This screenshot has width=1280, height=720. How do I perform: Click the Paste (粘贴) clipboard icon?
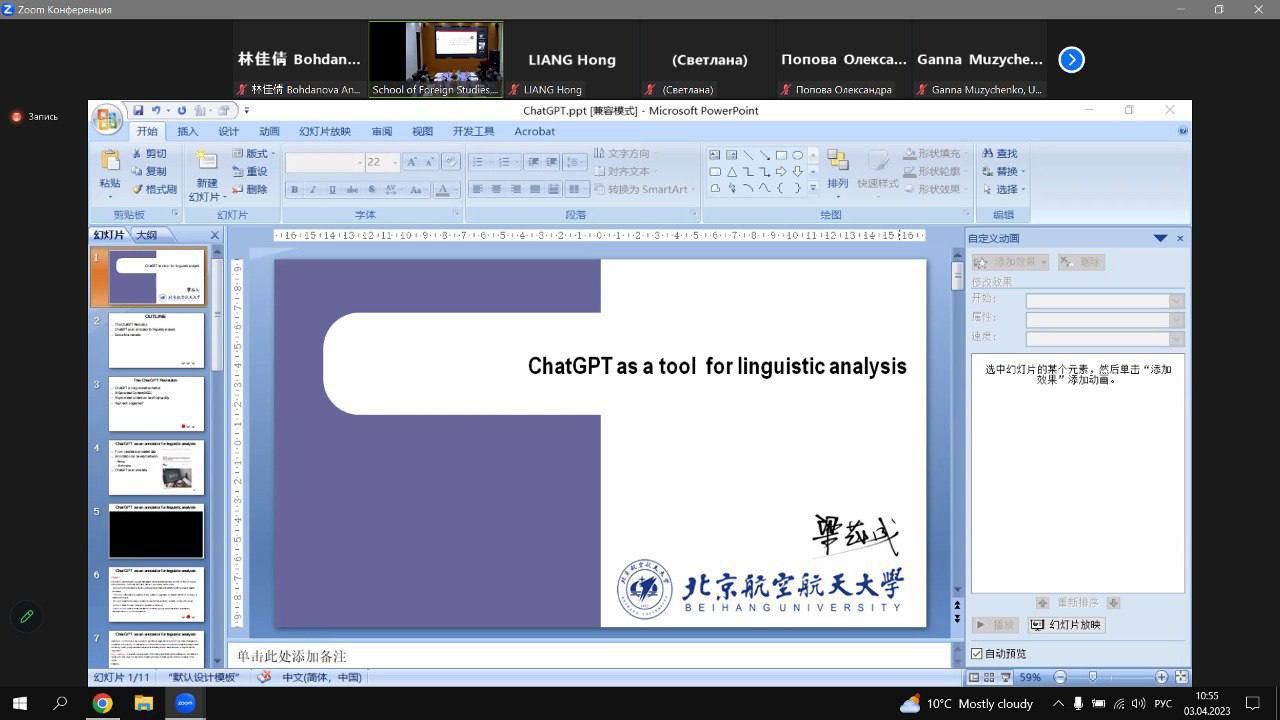[110, 160]
